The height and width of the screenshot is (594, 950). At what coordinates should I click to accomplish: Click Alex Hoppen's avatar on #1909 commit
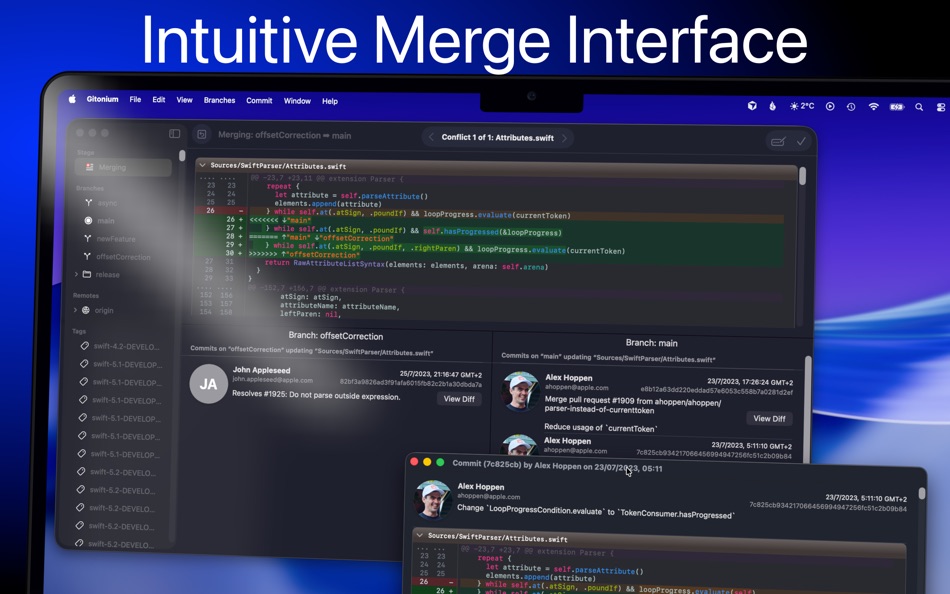pos(520,391)
